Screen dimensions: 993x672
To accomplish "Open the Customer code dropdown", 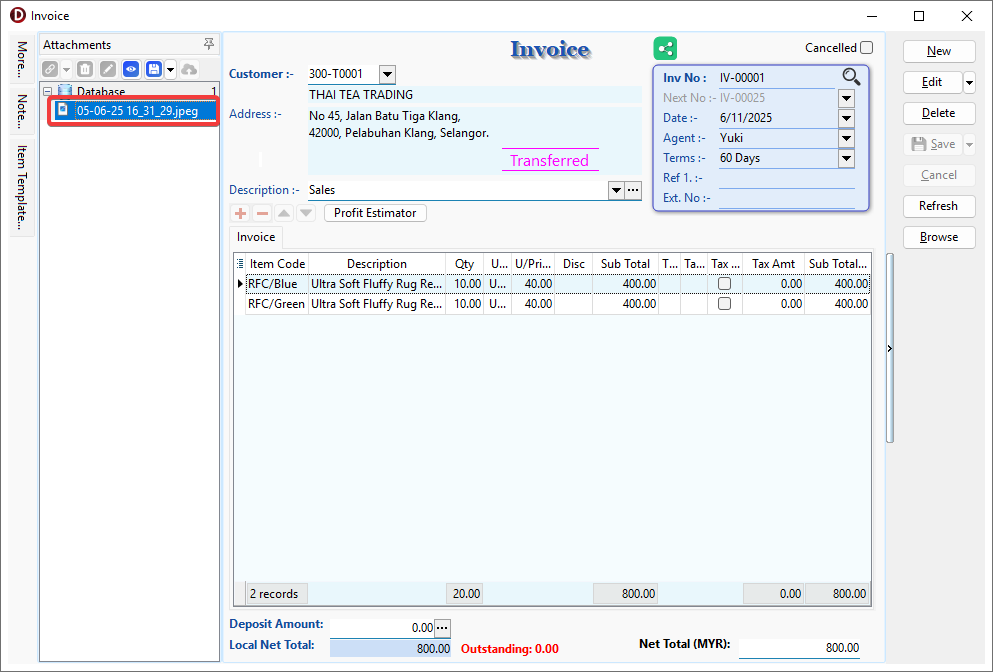I will 388,75.
